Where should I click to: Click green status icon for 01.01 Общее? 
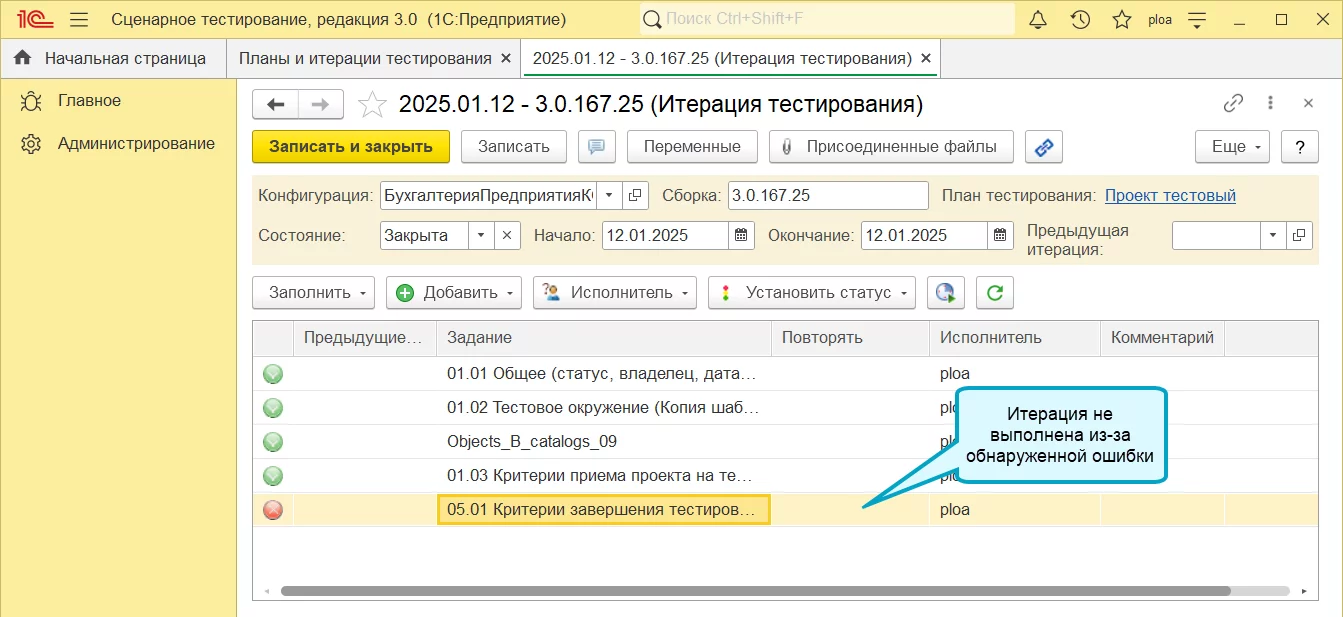pos(273,374)
